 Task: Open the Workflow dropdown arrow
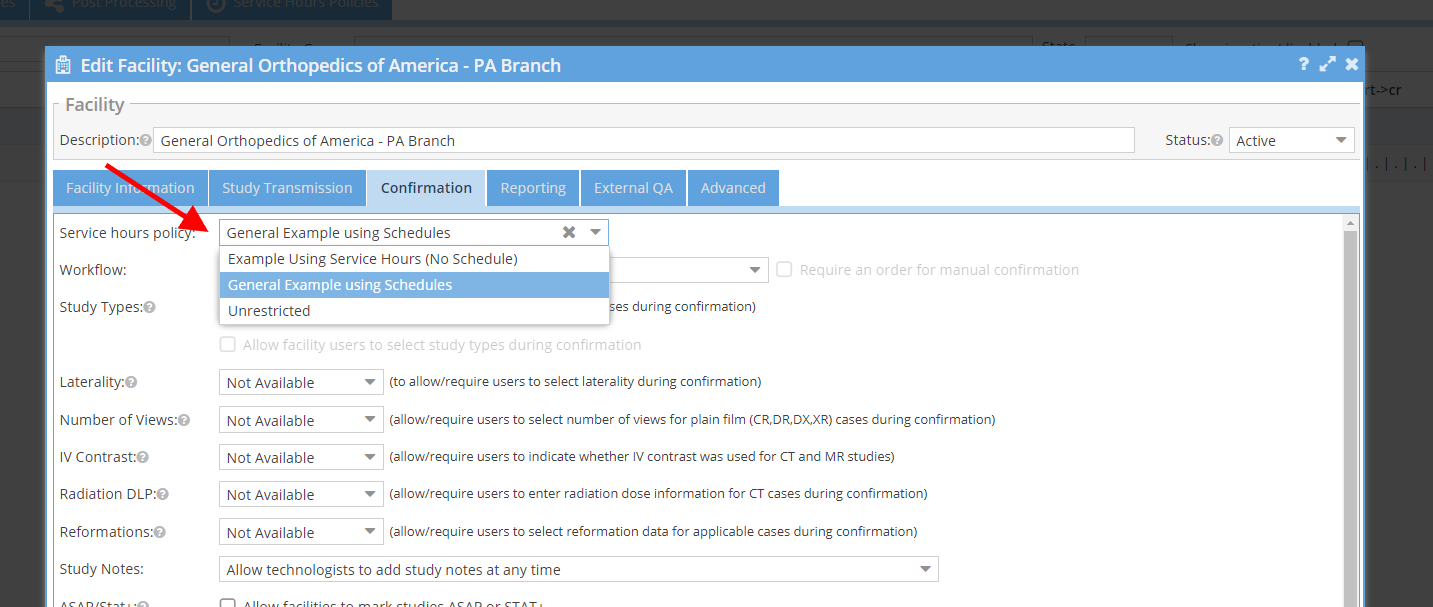[x=756, y=270]
